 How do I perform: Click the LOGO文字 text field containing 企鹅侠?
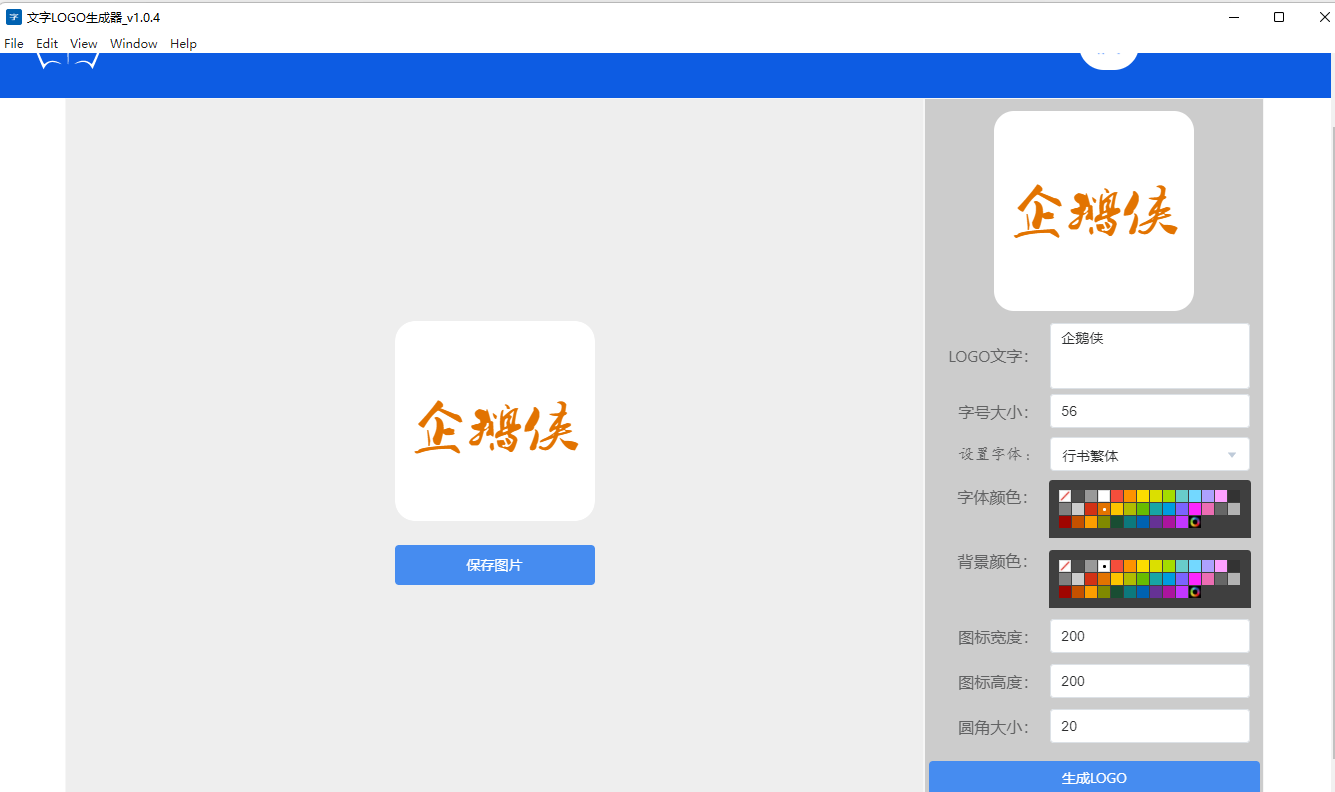click(1149, 355)
